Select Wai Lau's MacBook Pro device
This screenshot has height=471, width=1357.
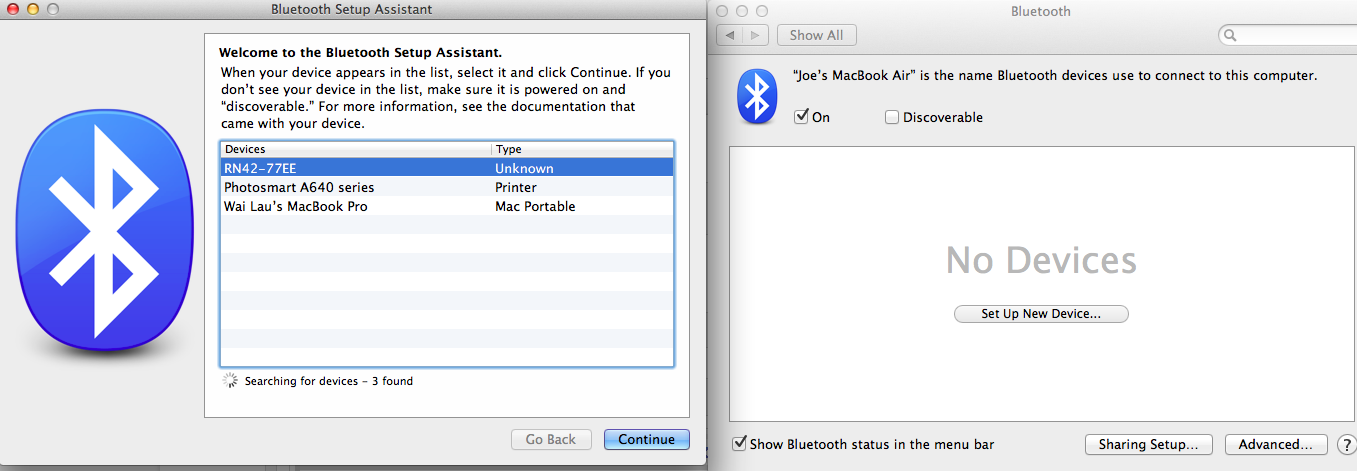pyautogui.click(x=447, y=206)
